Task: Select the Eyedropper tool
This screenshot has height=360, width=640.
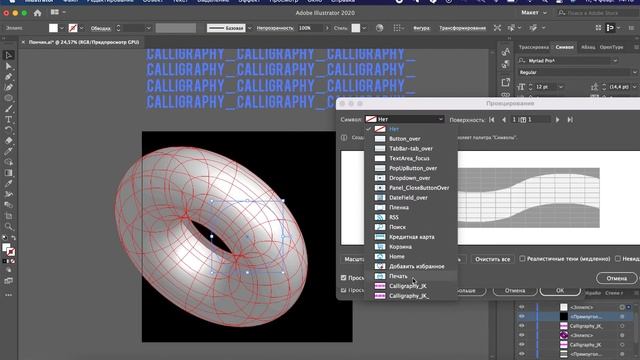Action: tap(9, 184)
